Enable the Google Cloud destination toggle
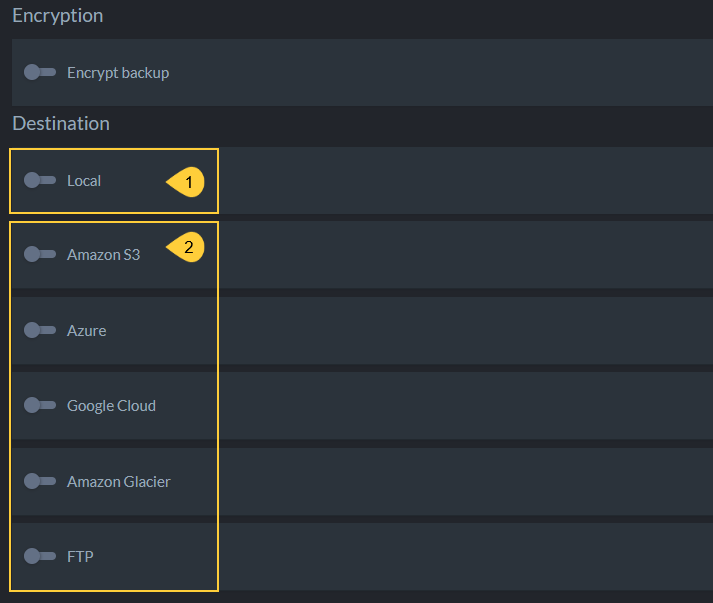 pos(40,405)
